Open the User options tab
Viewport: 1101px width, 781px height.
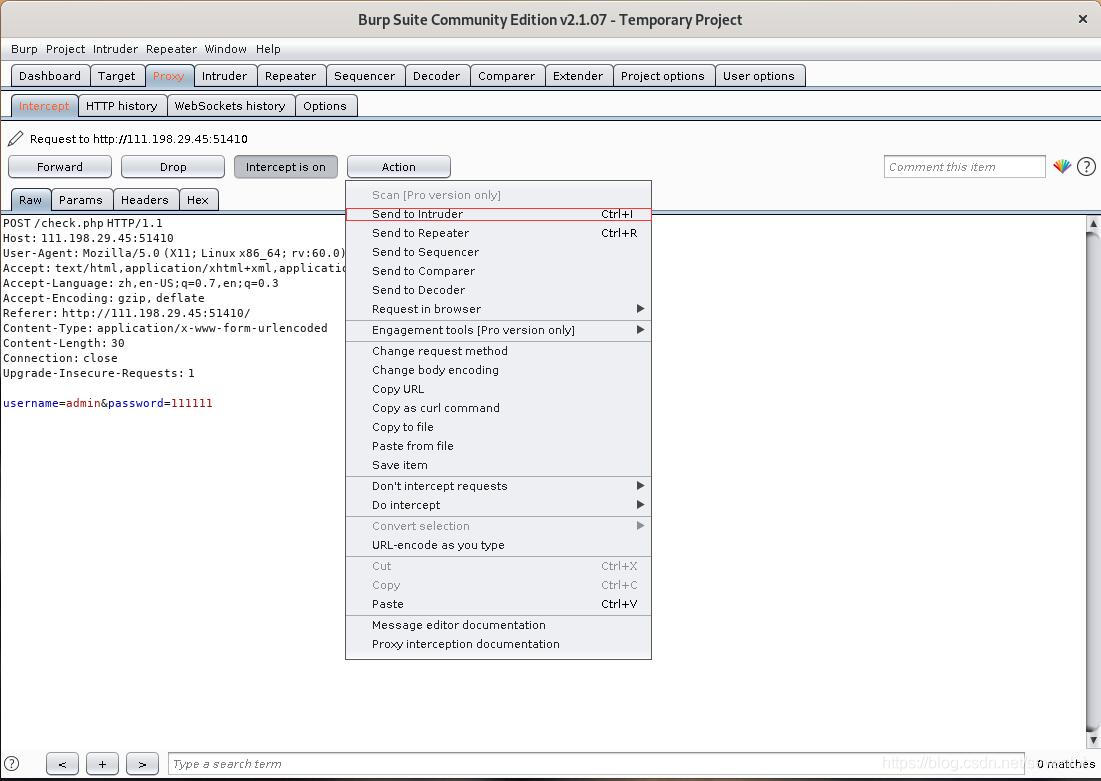(759, 76)
